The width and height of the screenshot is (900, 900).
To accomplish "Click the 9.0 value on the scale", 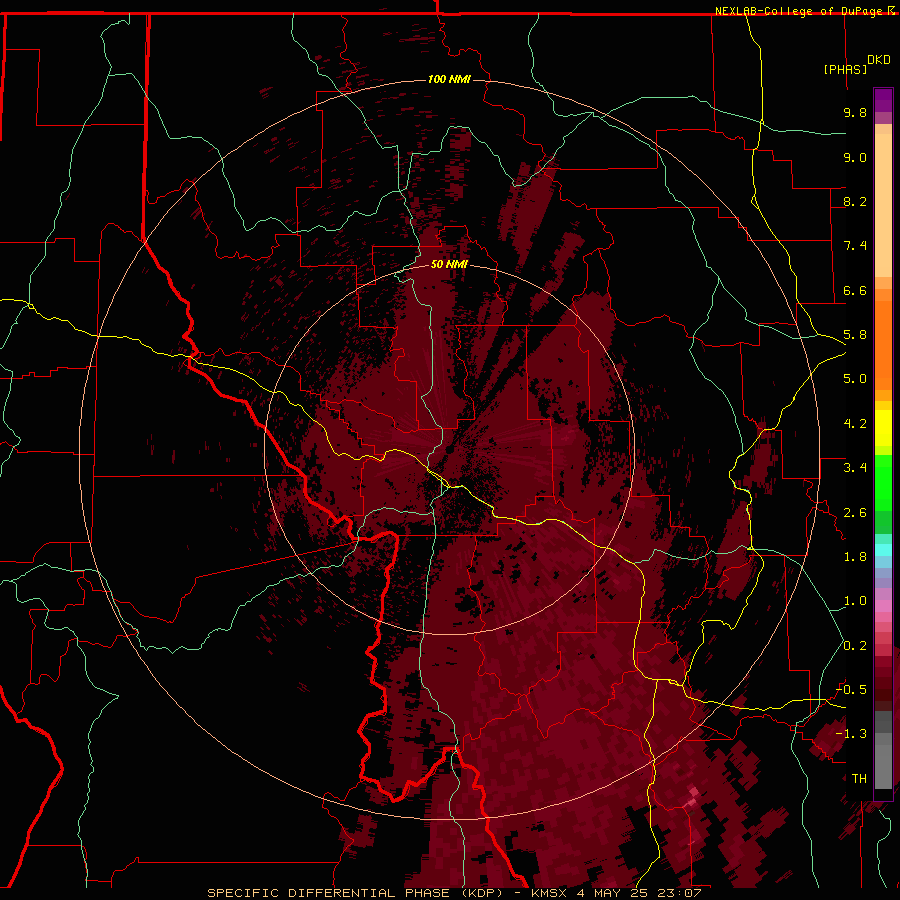I will 855,157.
